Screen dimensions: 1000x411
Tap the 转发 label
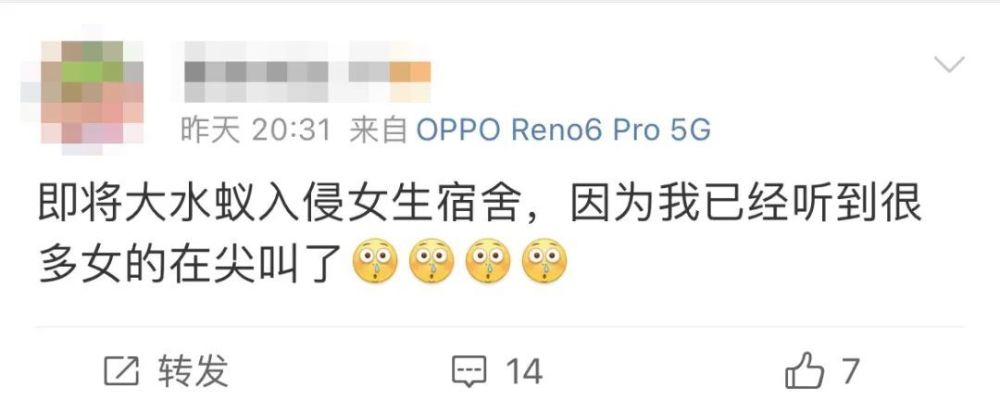tap(193, 371)
